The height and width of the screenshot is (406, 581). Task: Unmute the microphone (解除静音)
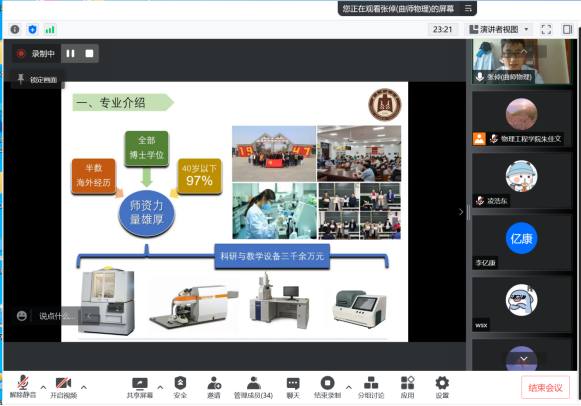tap(23, 387)
